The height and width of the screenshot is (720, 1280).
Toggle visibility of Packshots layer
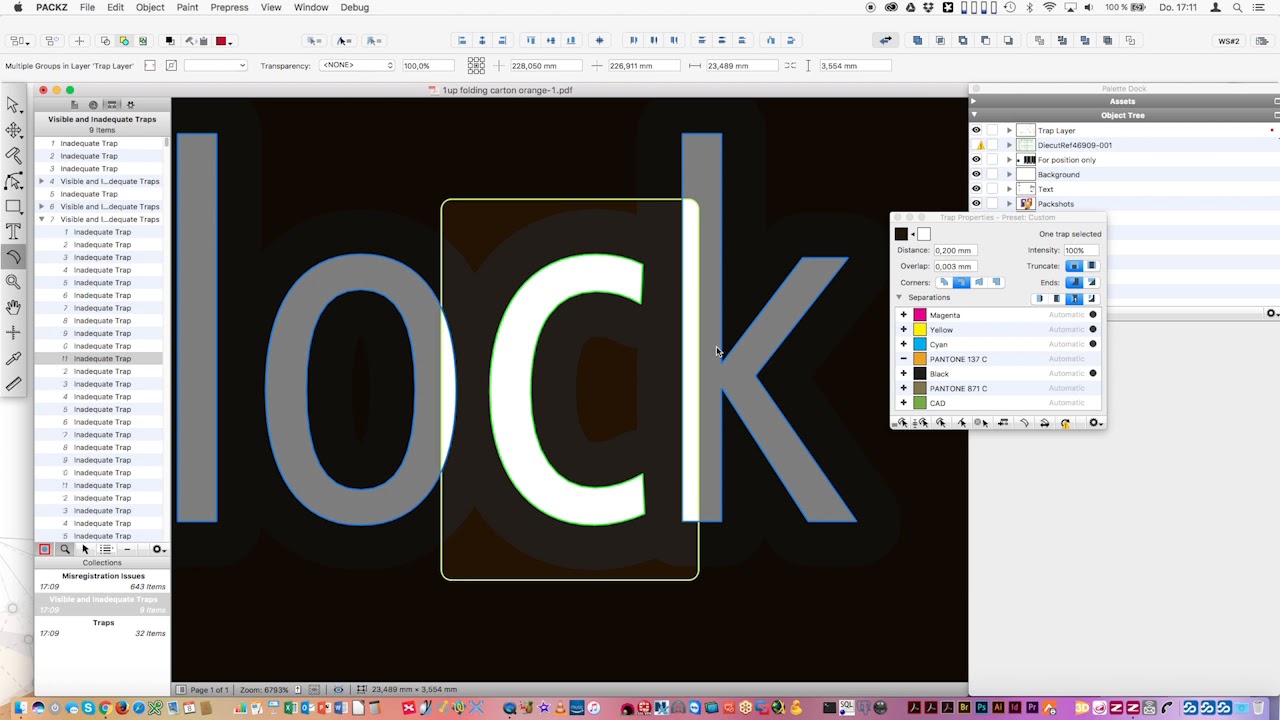click(x=976, y=204)
